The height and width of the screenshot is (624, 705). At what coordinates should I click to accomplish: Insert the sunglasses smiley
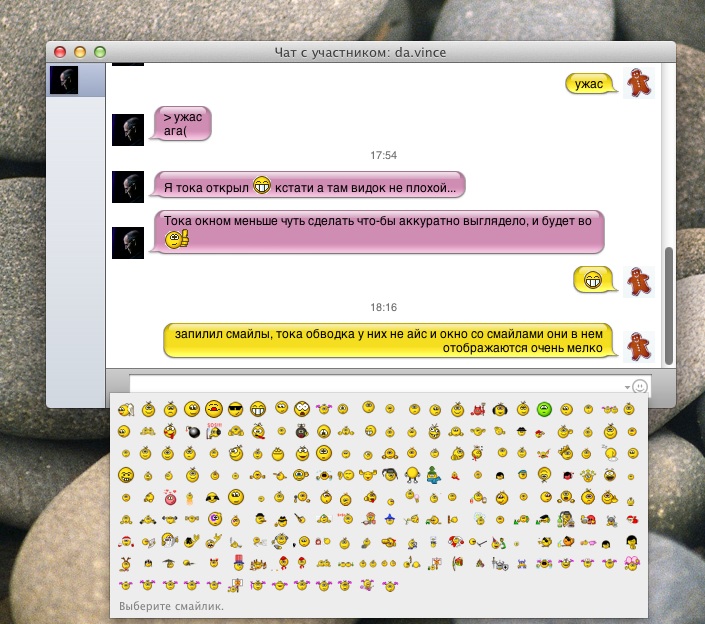(x=235, y=409)
